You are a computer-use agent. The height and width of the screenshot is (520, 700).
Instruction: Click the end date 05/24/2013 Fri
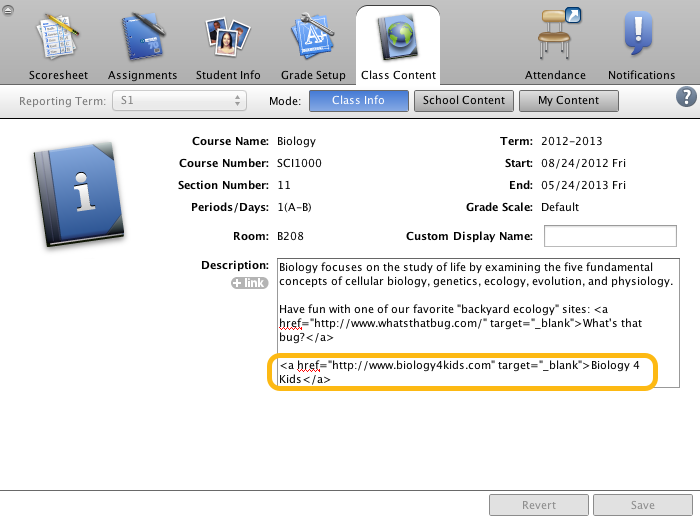click(x=583, y=185)
